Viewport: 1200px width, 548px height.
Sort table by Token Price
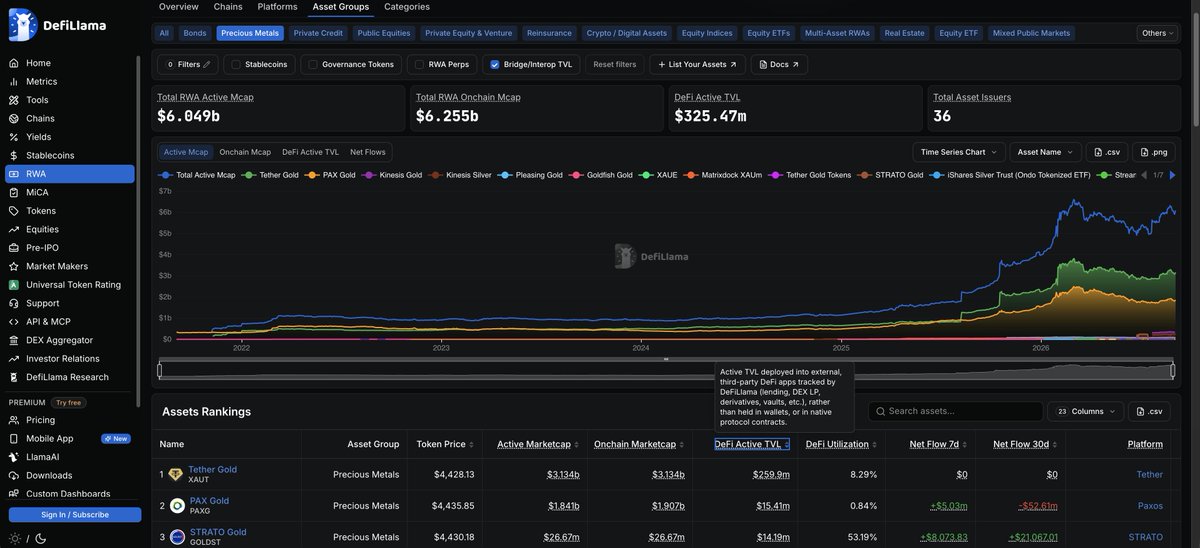[445, 444]
